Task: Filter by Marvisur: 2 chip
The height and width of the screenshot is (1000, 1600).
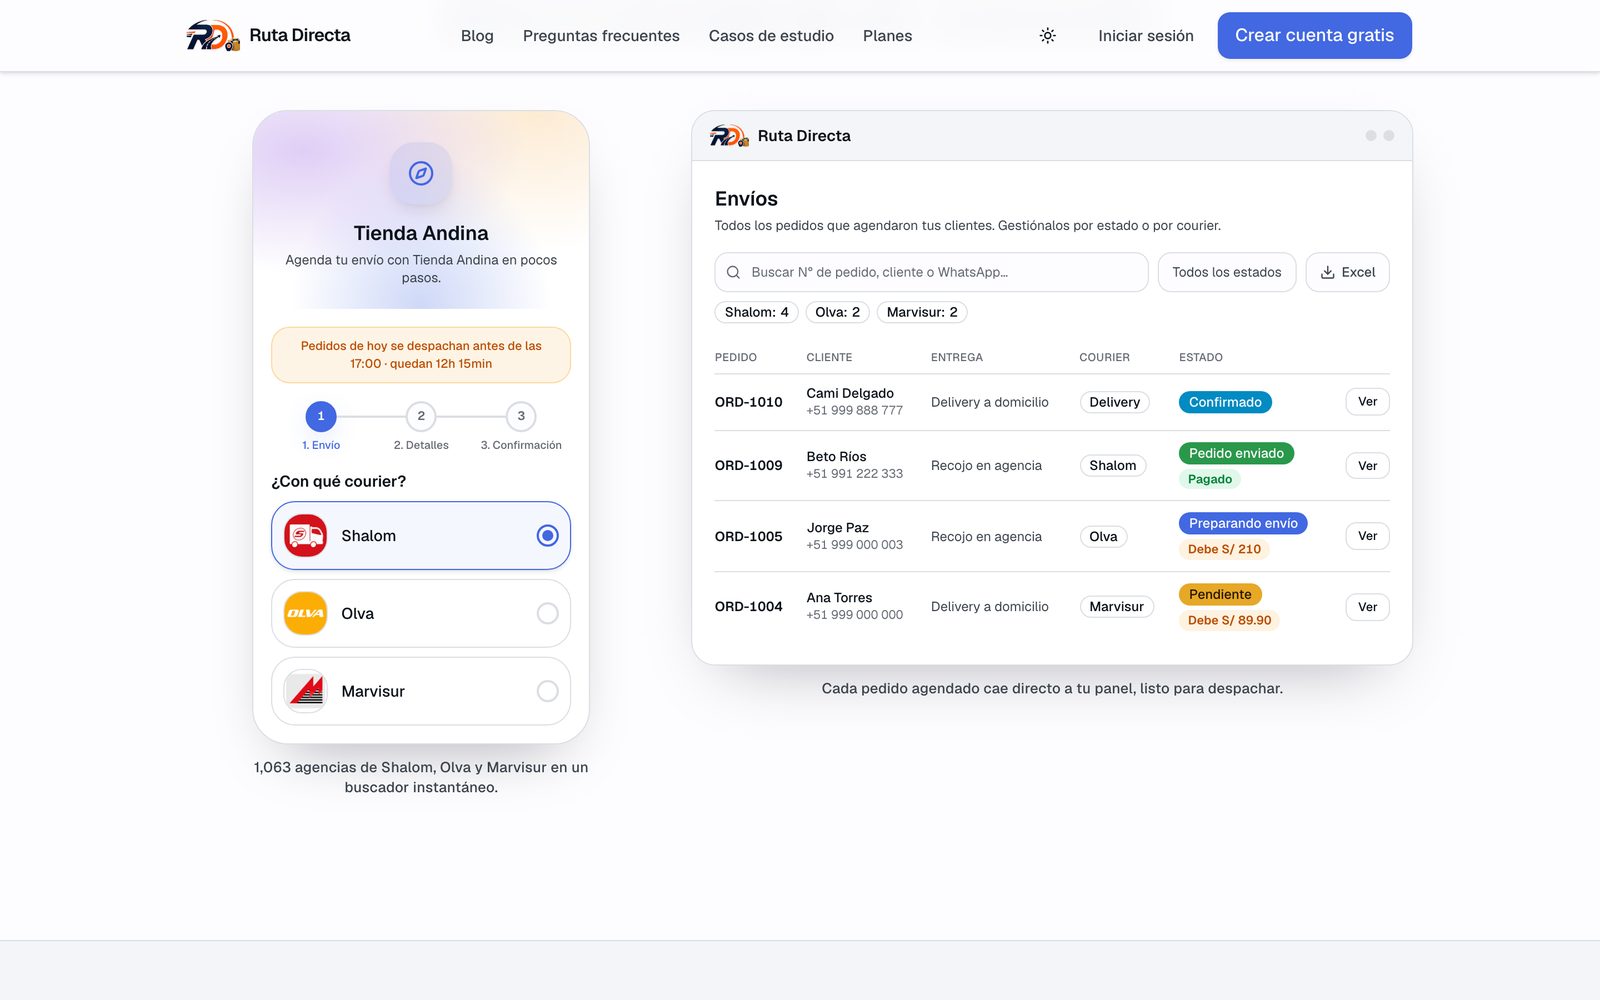Action: click(x=922, y=312)
